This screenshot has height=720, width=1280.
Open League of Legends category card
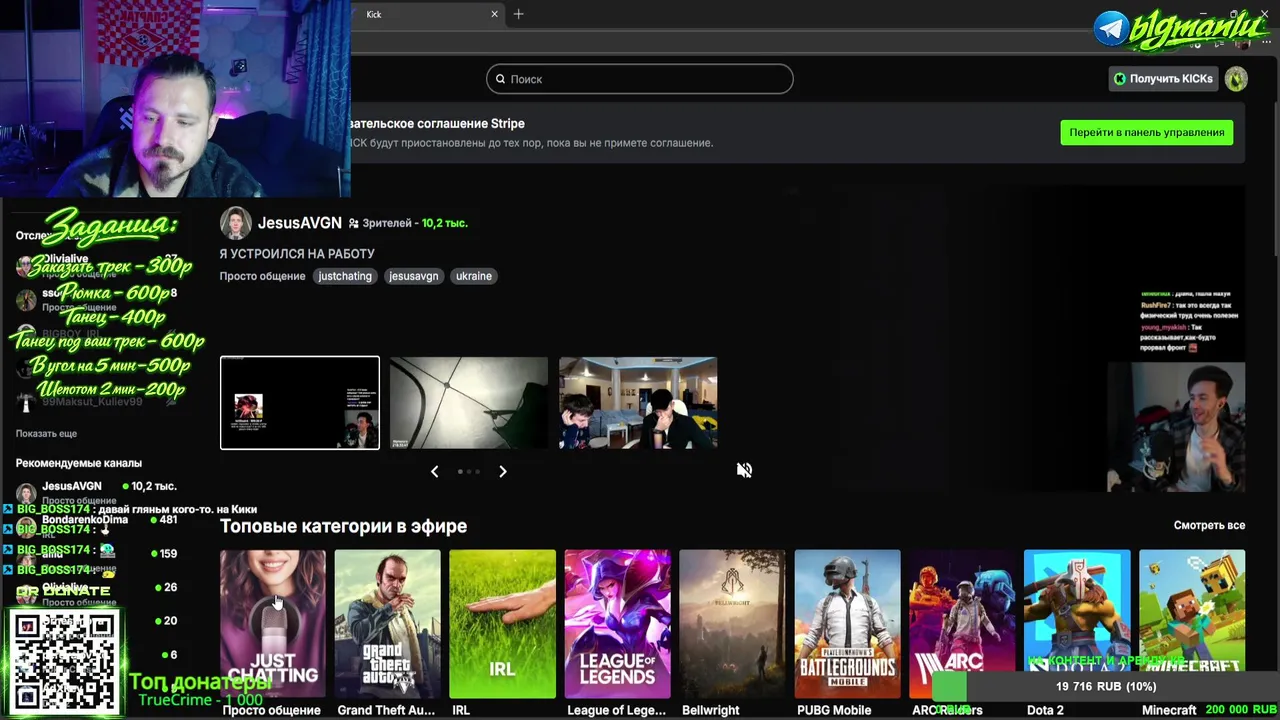pos(617,624)
